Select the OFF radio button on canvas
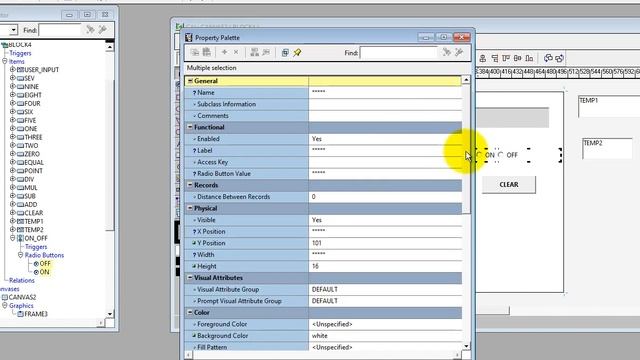This screenshot has height=360, width=640. tap(501, 155)
